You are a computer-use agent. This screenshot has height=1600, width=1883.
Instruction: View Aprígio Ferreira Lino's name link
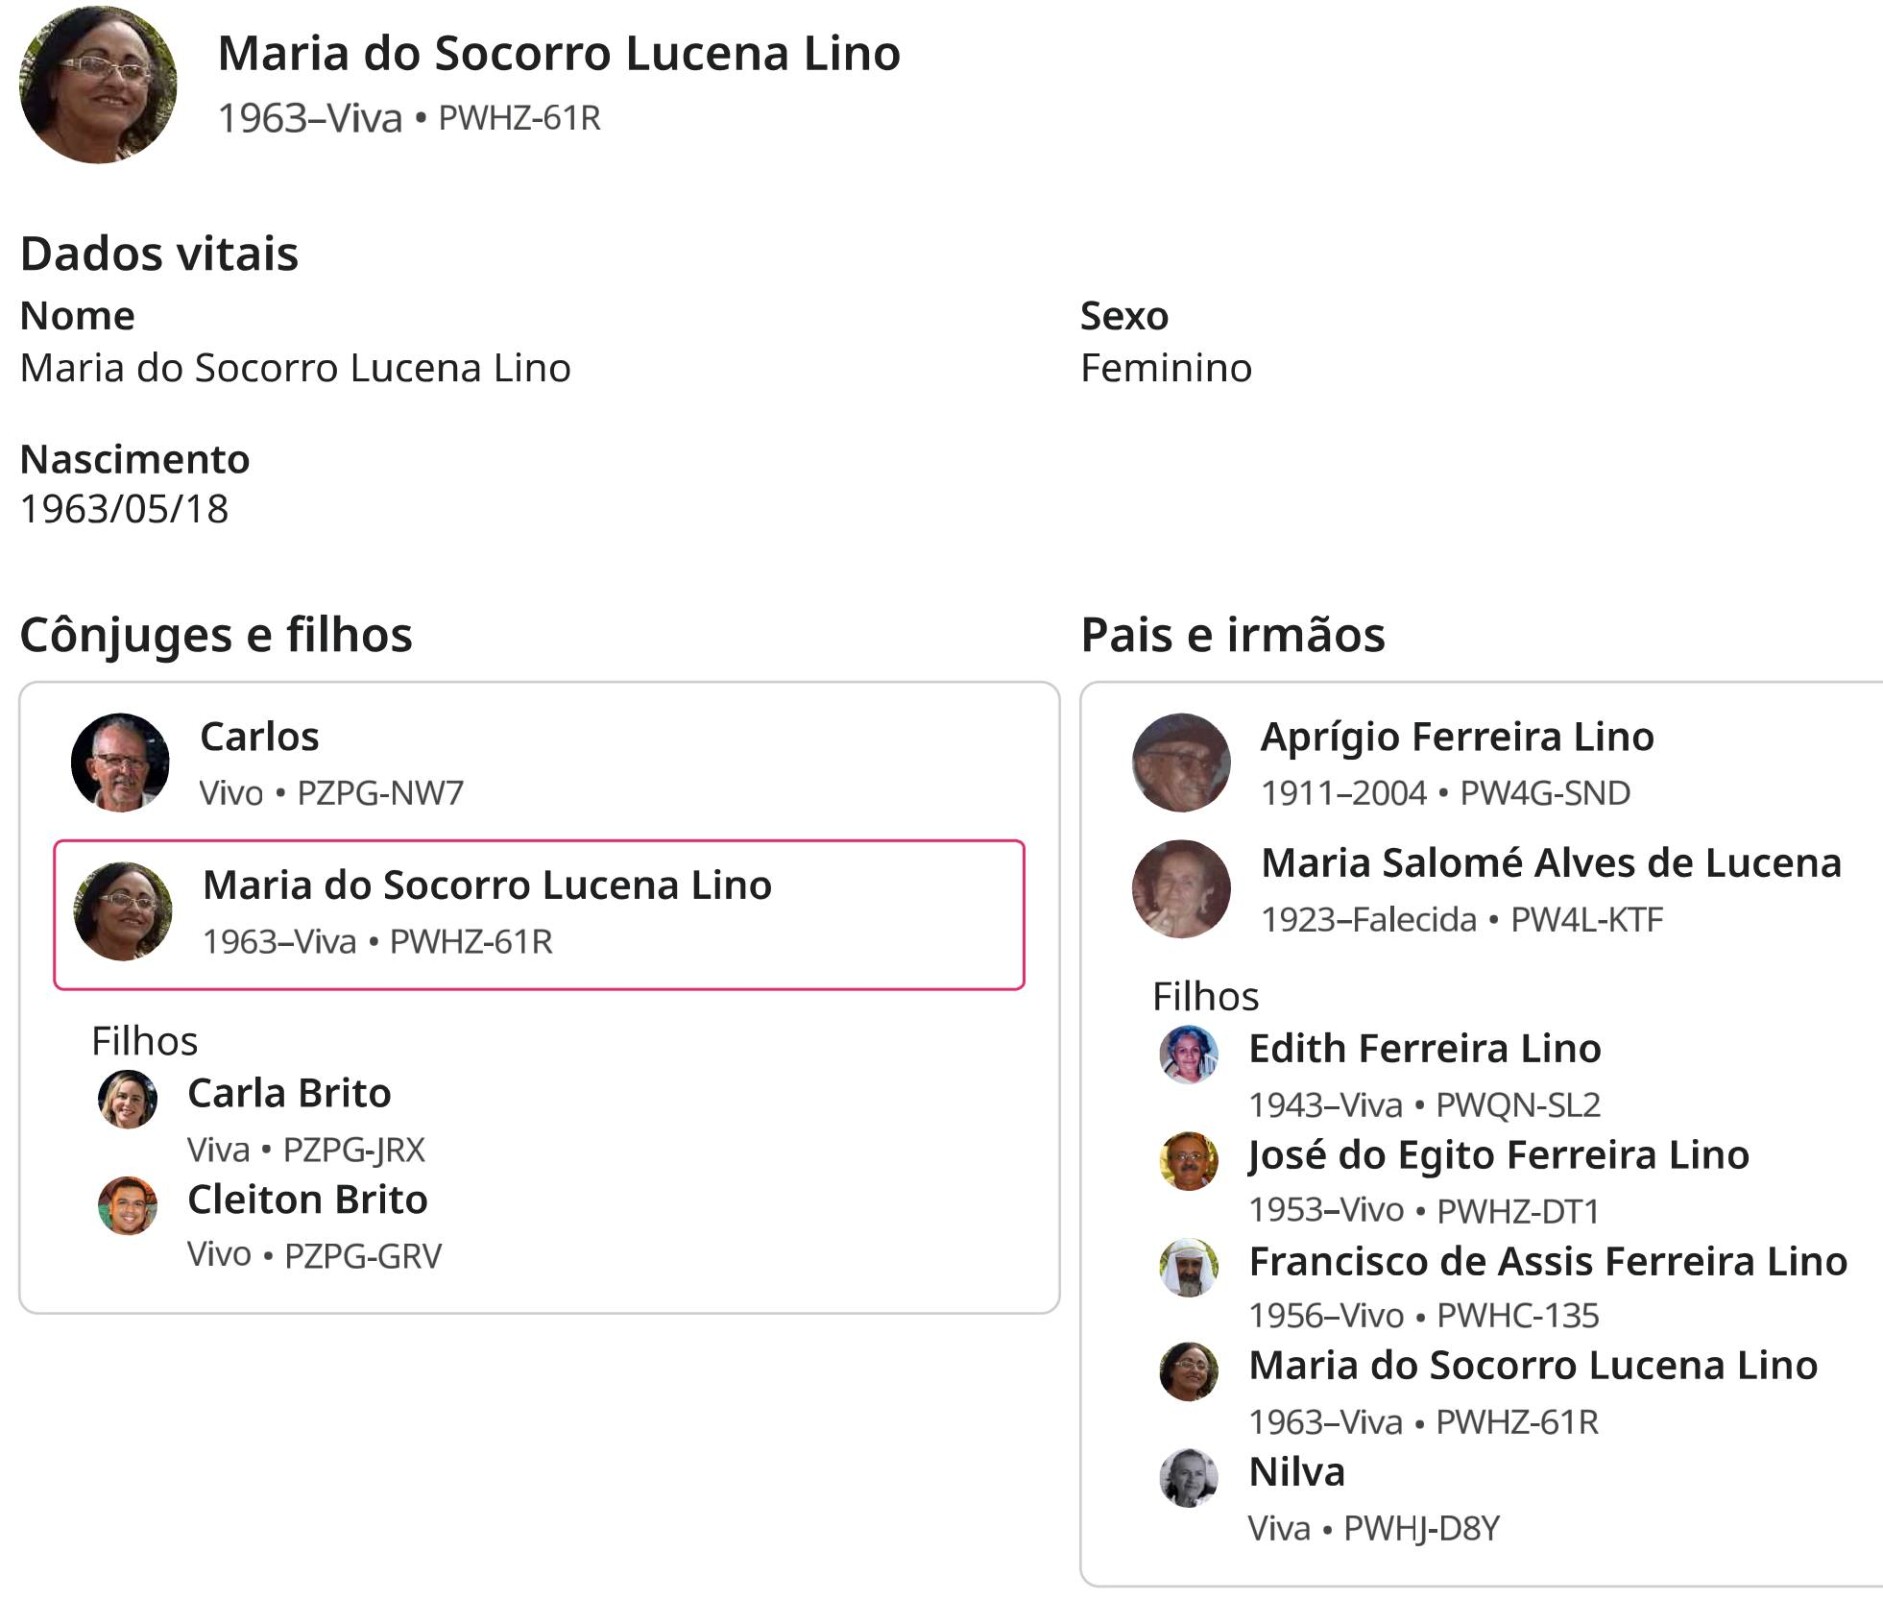point(1457,737)
